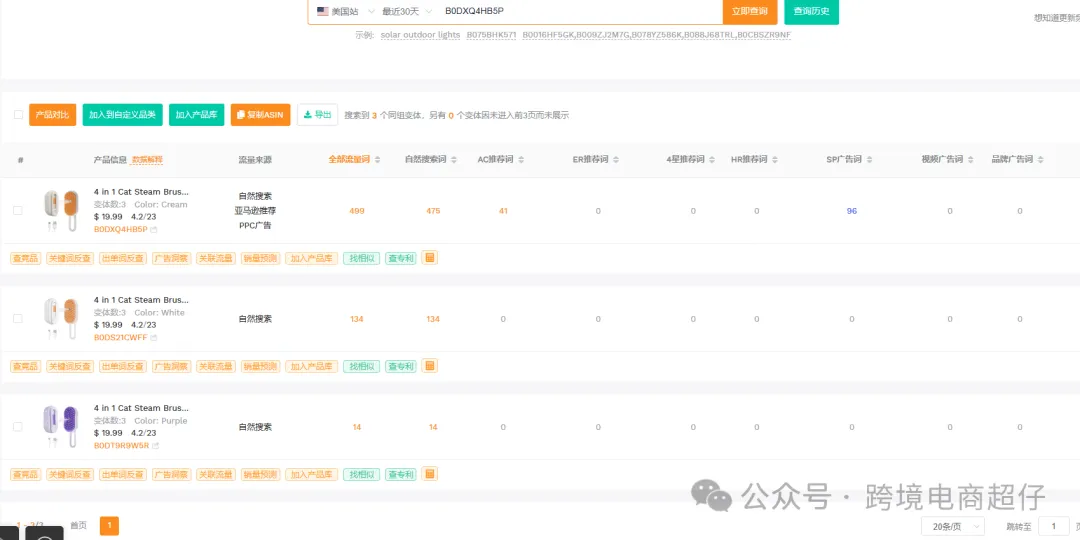1080x540 pixels.
Task: Sort by HR推荐词 column arrows
Action: 775,160
